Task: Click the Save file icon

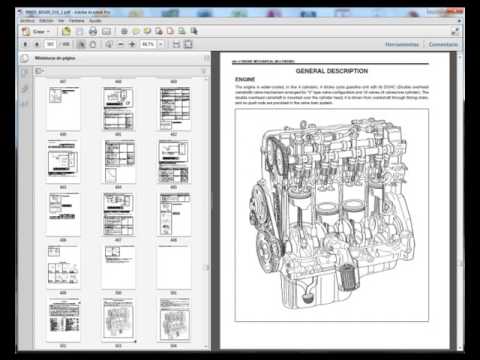Action: click(80, 31)
